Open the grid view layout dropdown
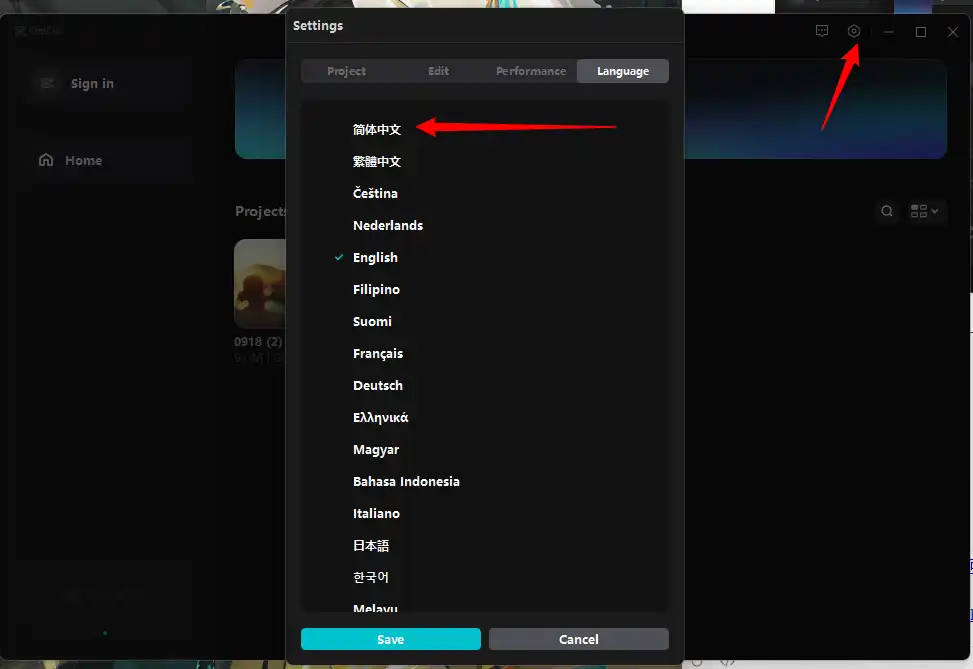This screenshot has width=973, height=669. [x=924, y=211]
